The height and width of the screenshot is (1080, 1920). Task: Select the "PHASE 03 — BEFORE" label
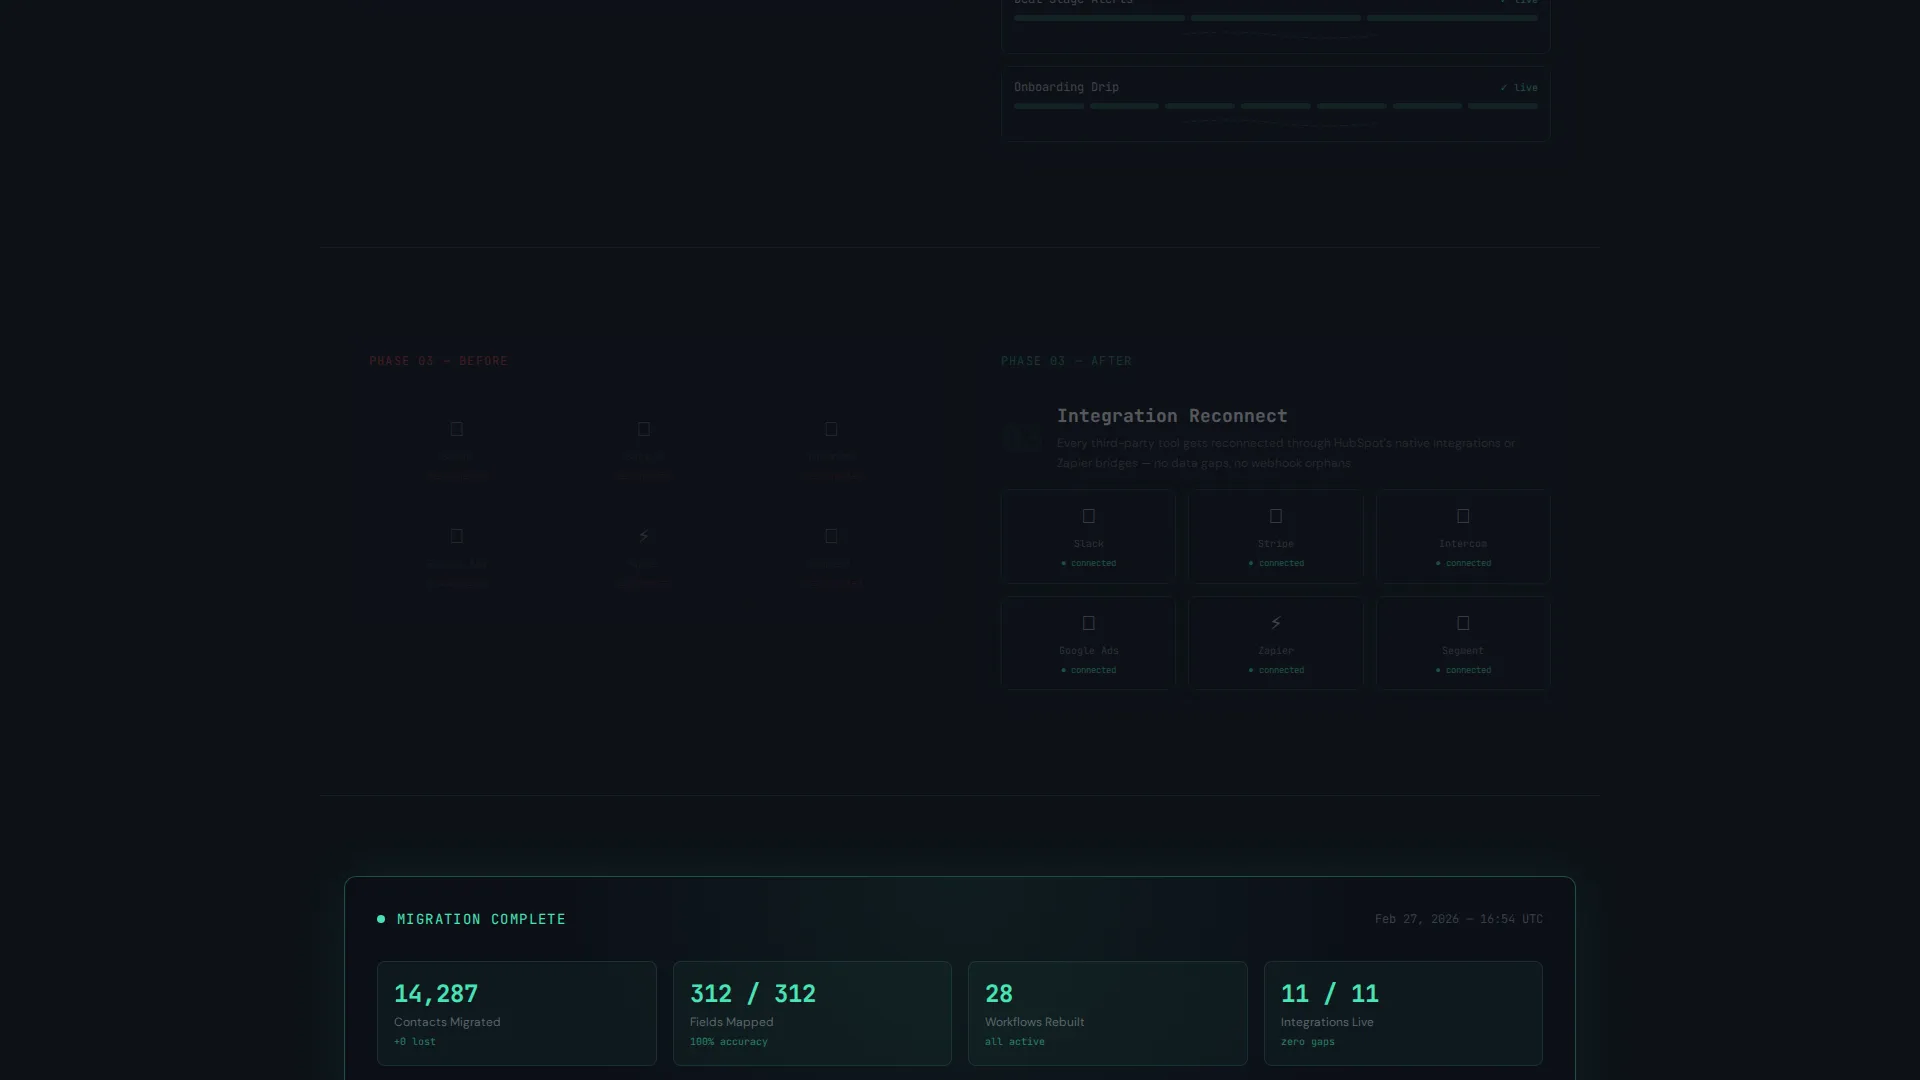coord(439,361)
